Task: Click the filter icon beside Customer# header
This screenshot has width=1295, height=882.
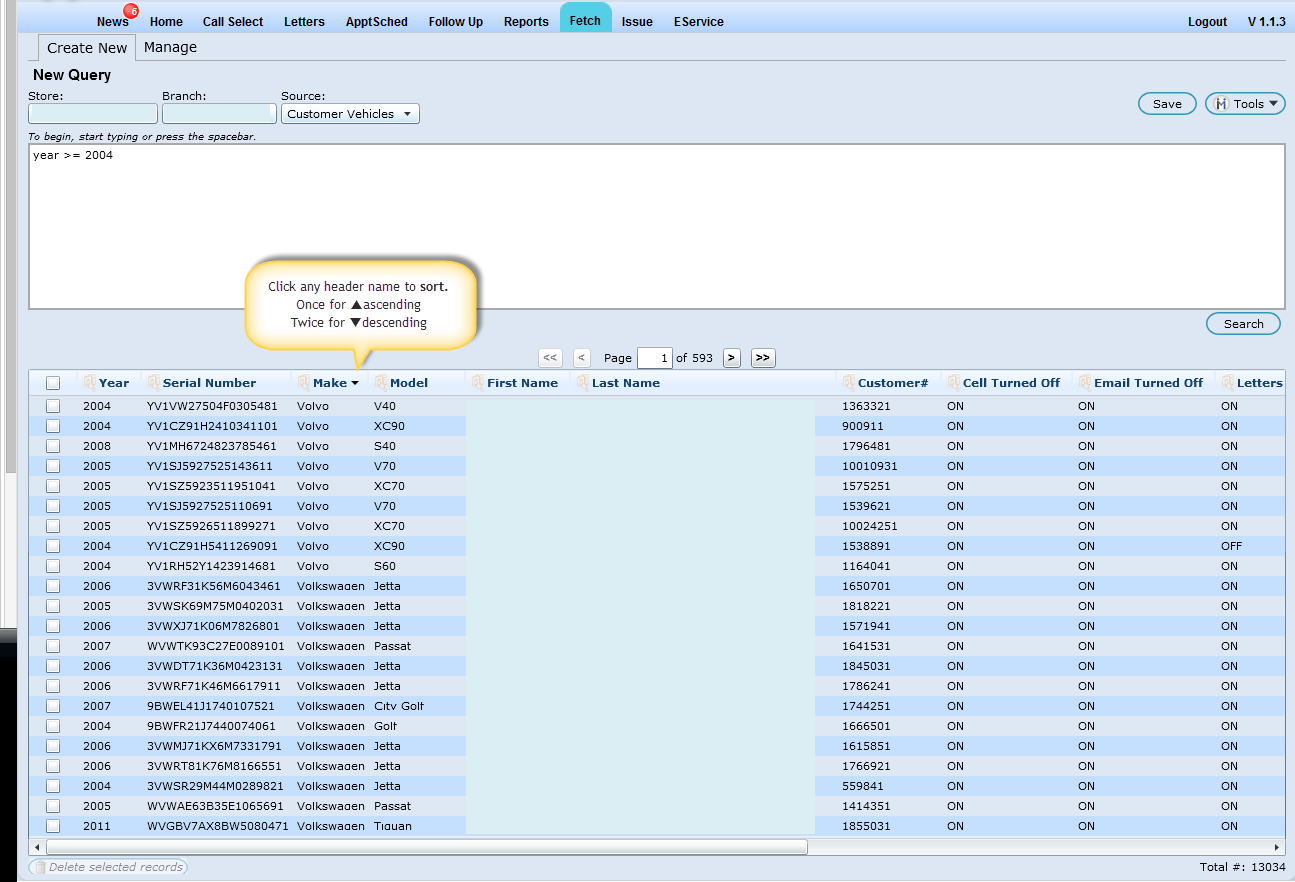Action: [x=848, y=383]
